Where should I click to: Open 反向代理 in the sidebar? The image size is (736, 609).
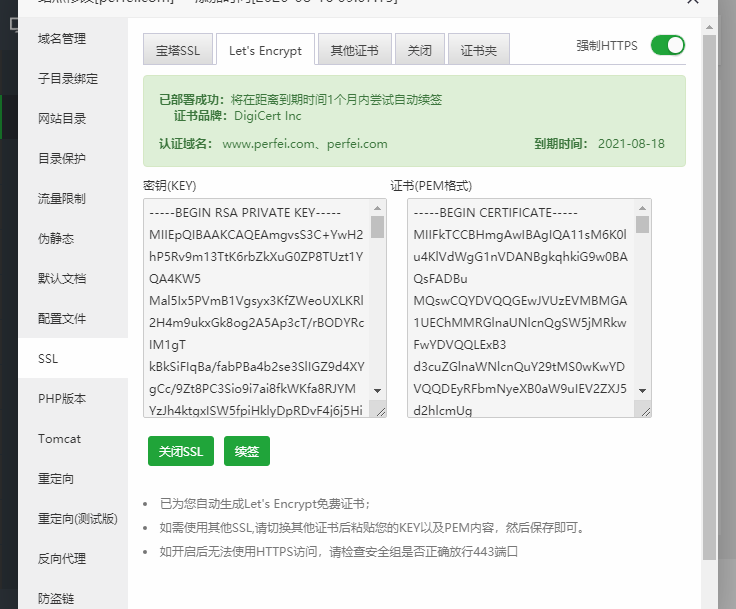pos(73,558)
